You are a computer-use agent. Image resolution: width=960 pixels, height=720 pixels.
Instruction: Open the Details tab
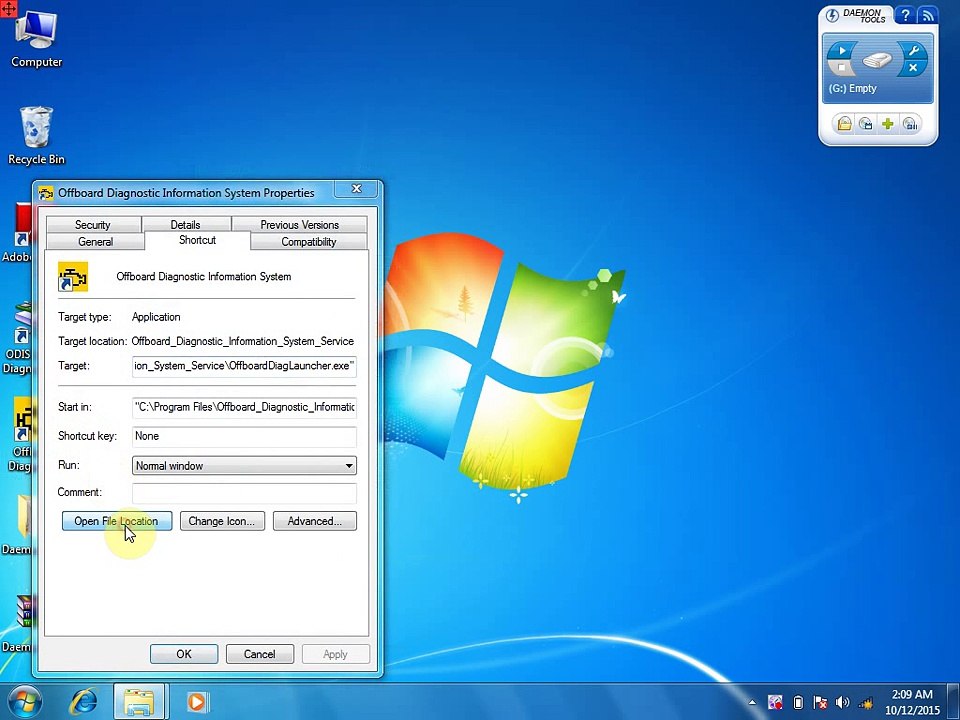click(x=186, y=224)
